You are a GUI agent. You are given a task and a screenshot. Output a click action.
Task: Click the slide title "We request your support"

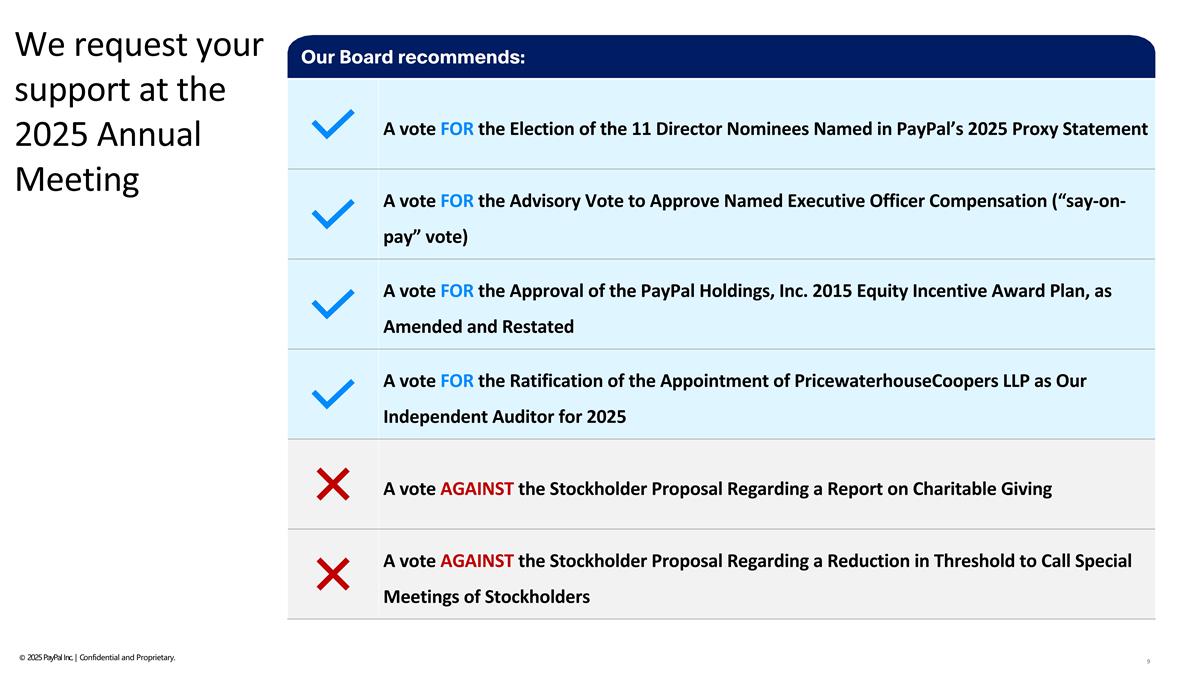point(140,112)
